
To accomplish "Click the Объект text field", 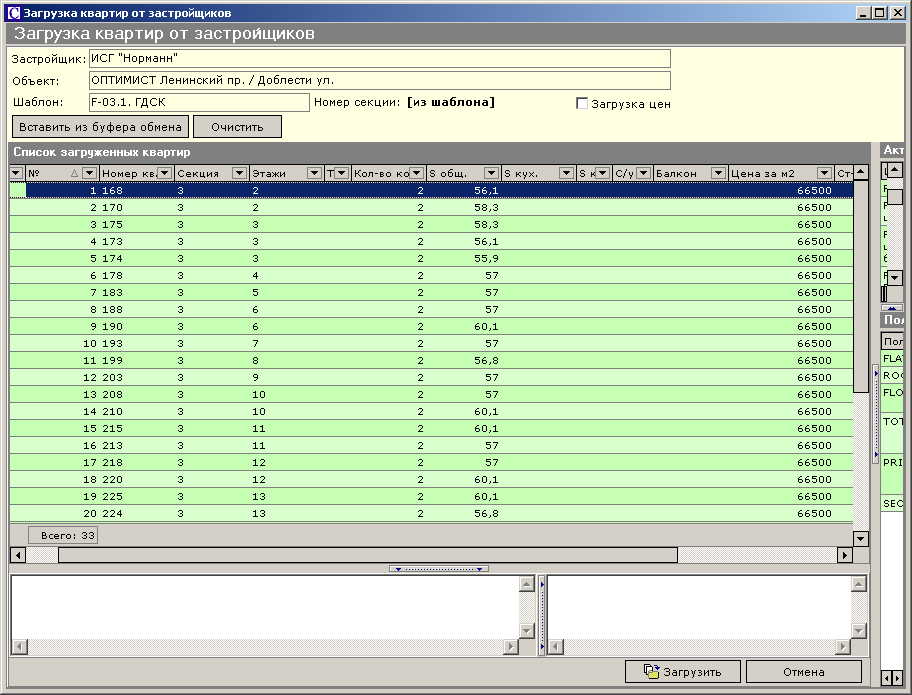I will 378,80.
